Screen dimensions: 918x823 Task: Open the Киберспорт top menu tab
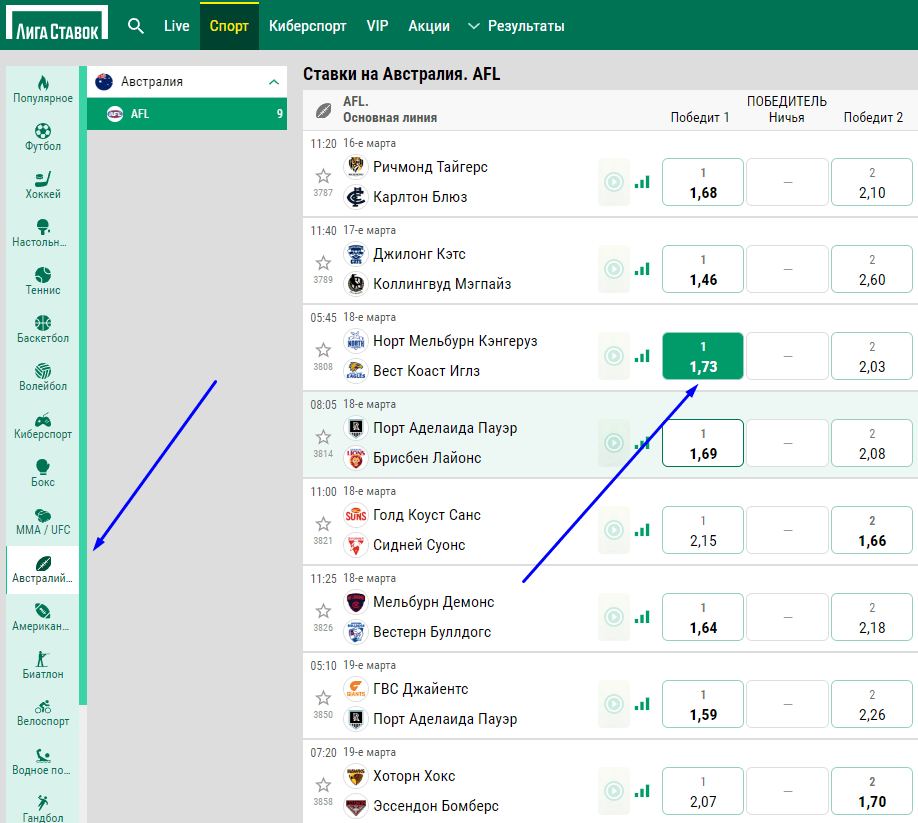pyautogui.click(x=307, y=26)
